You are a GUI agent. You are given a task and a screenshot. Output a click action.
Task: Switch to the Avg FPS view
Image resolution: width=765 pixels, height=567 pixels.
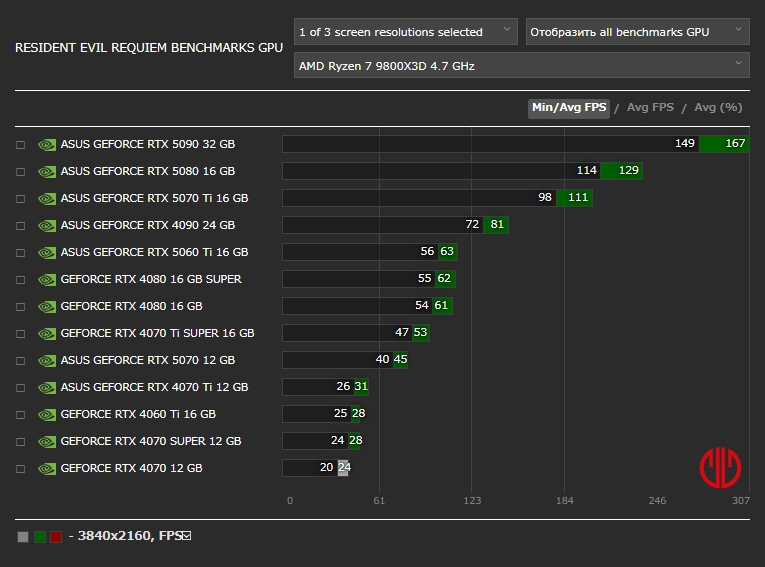click(650, 108)
